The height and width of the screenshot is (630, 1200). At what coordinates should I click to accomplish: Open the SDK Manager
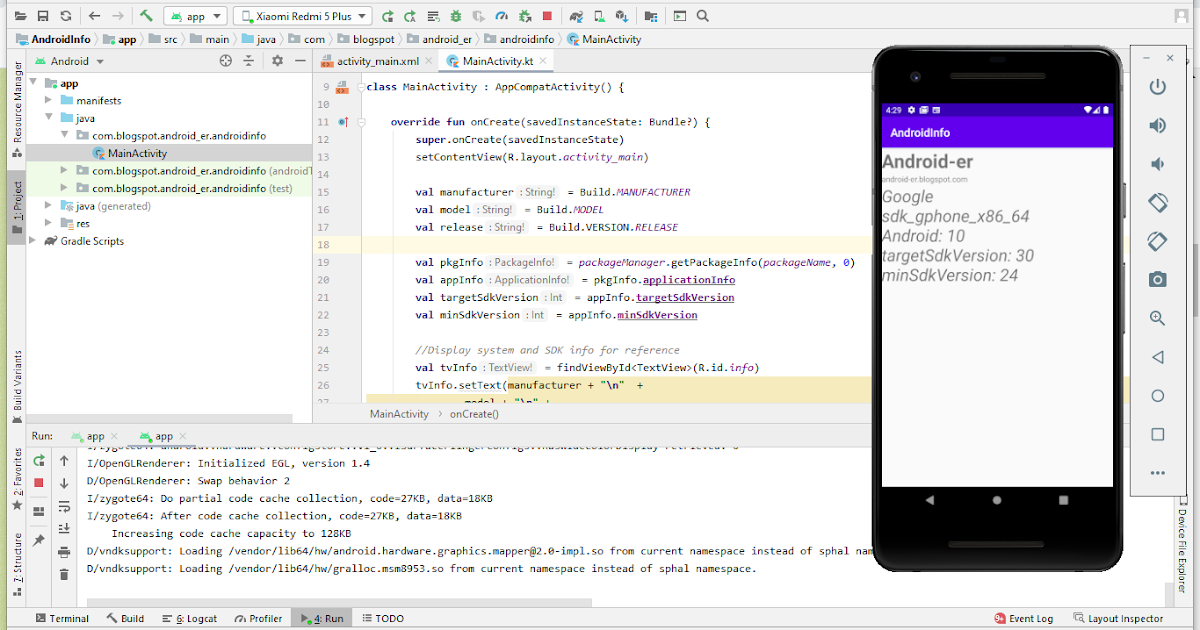(622, 17)
